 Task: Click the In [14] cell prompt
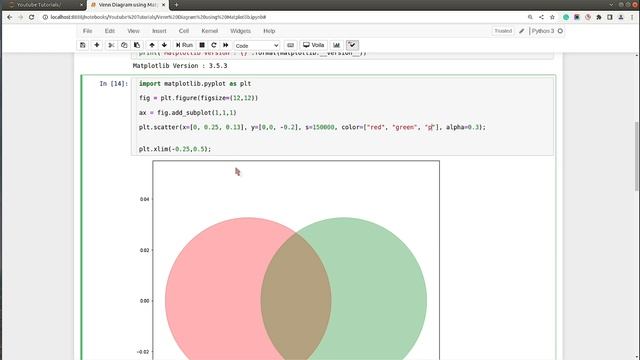click(x=114, y=84)
